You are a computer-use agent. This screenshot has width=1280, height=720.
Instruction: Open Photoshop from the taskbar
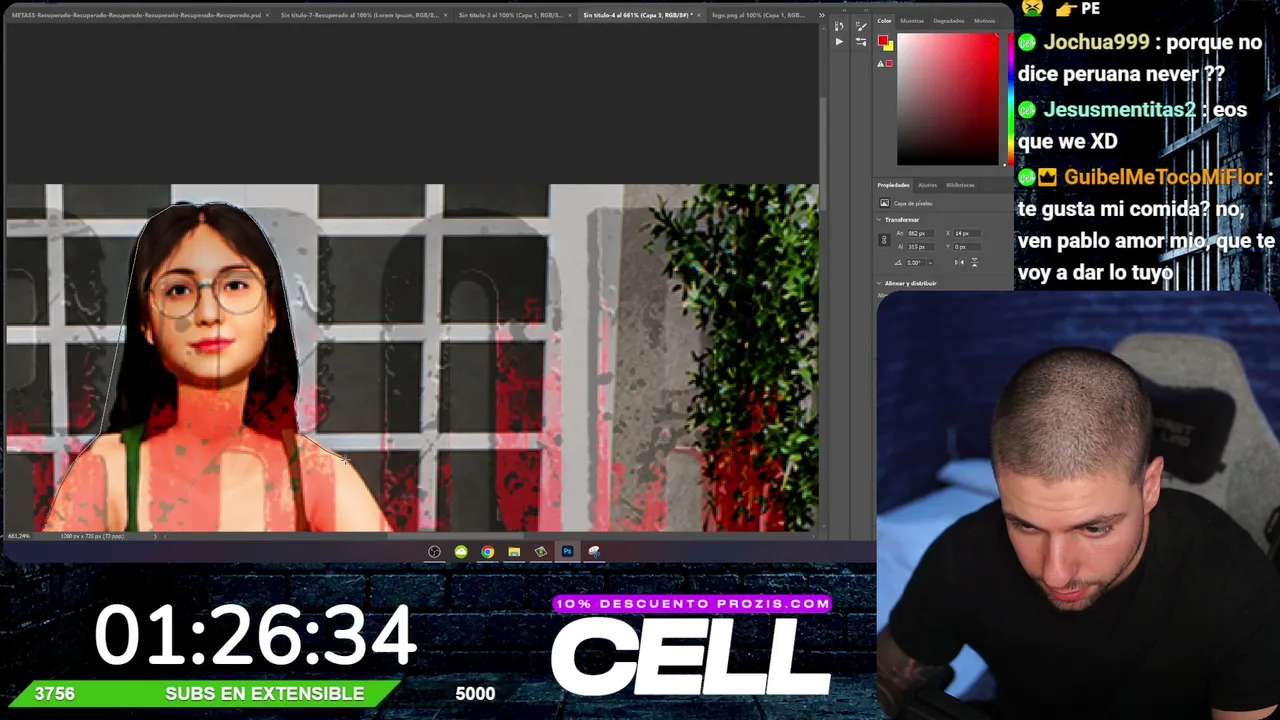[x=567, y=552]
